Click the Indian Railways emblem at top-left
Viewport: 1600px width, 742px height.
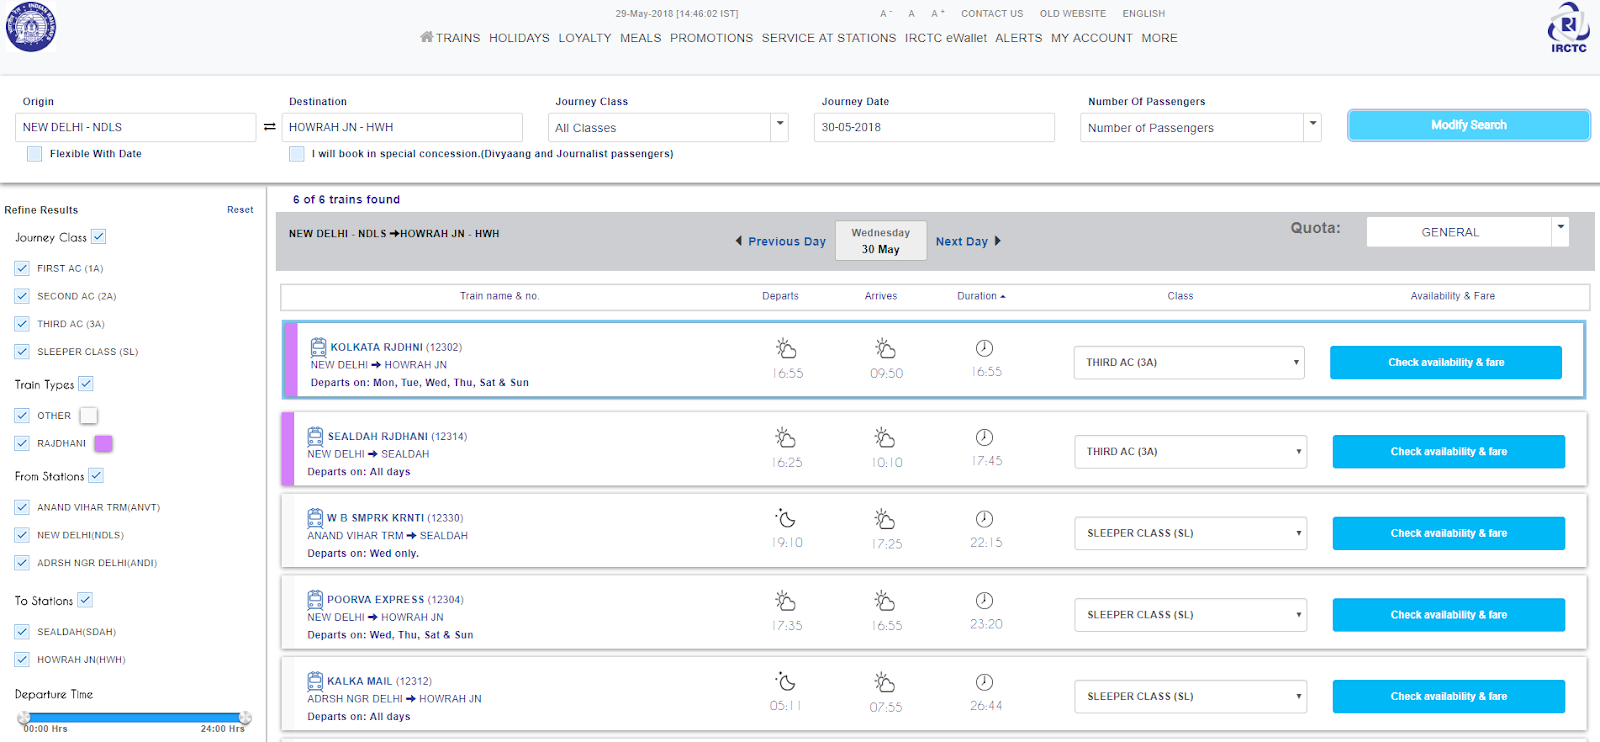coord(31,27)
